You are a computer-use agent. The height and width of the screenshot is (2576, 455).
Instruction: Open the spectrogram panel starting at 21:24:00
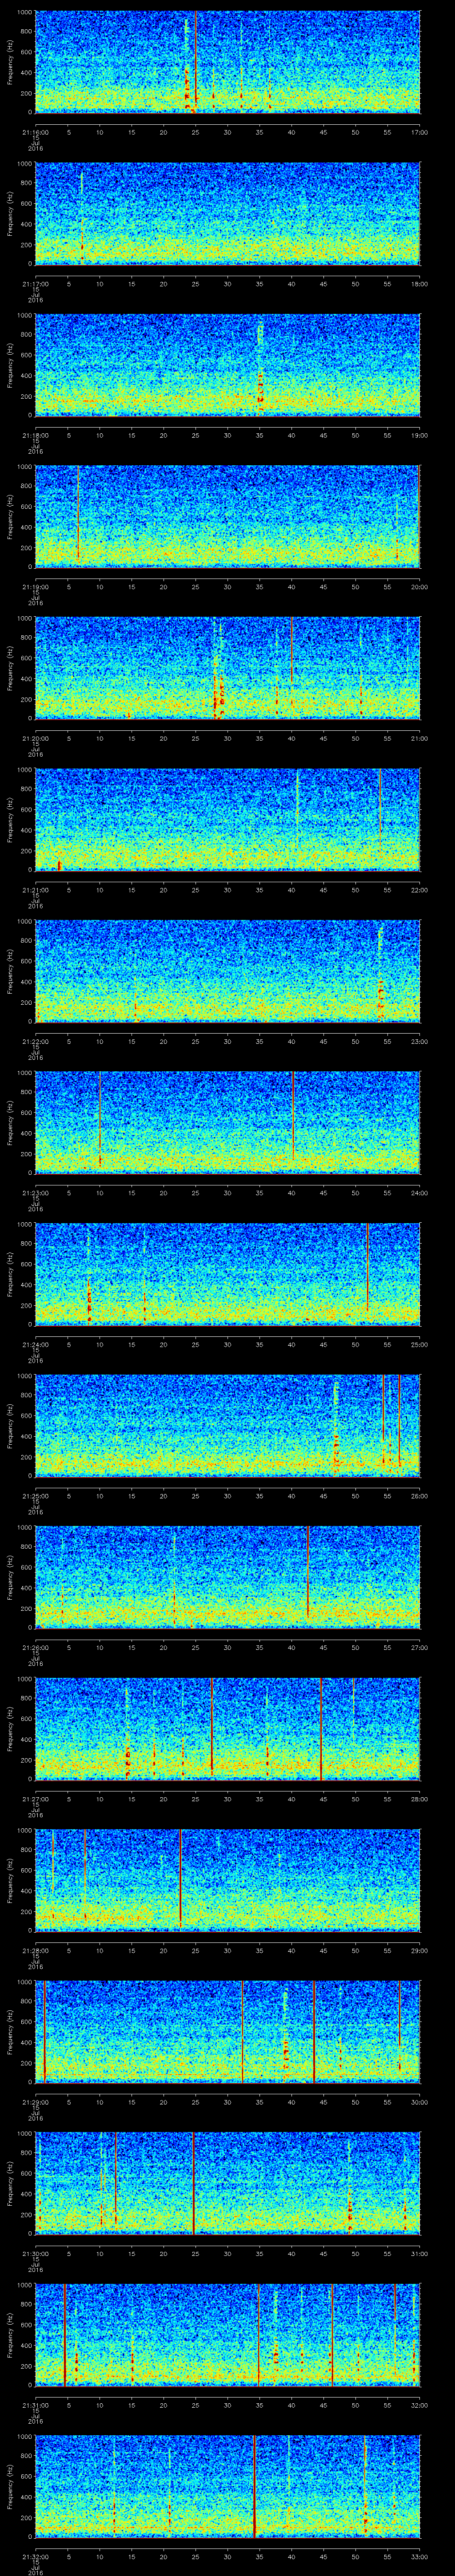pos(227,1274)
